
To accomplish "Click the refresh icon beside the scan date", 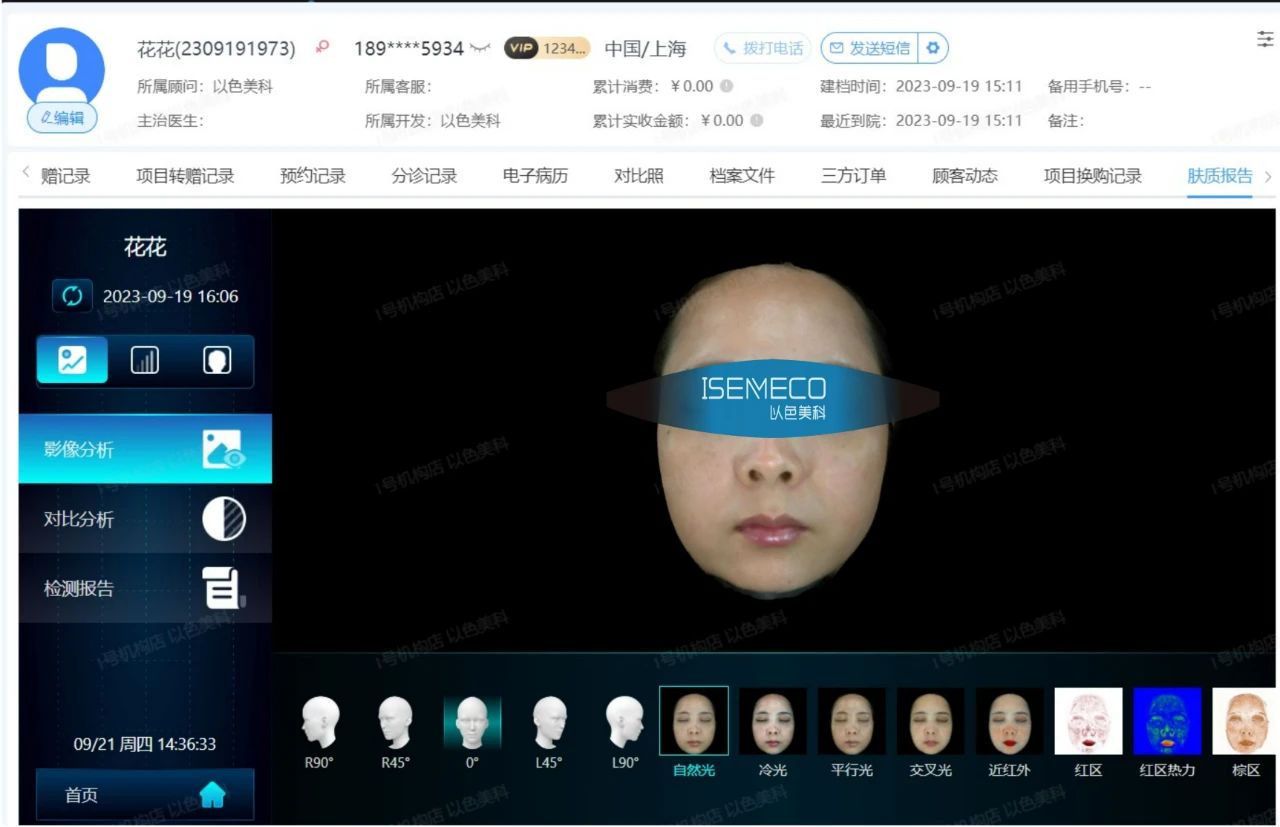I will (72, 296).
